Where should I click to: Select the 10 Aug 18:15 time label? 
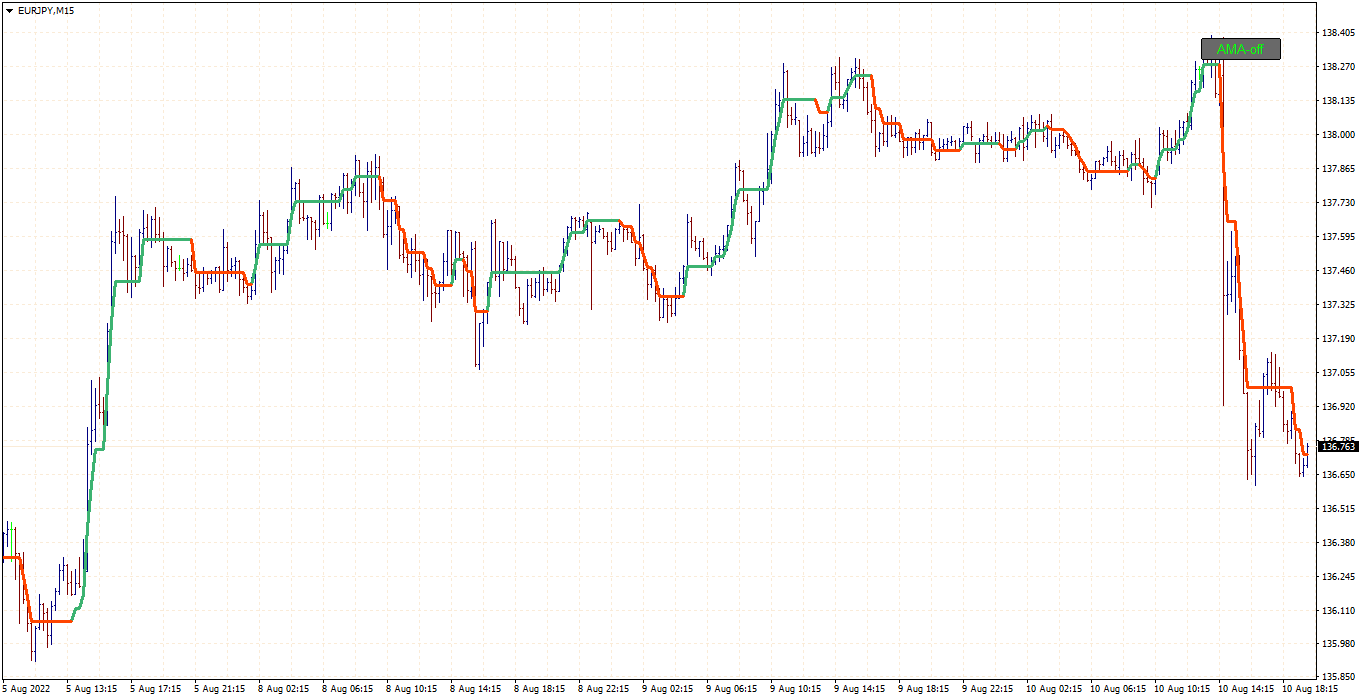pos(1309,689)
